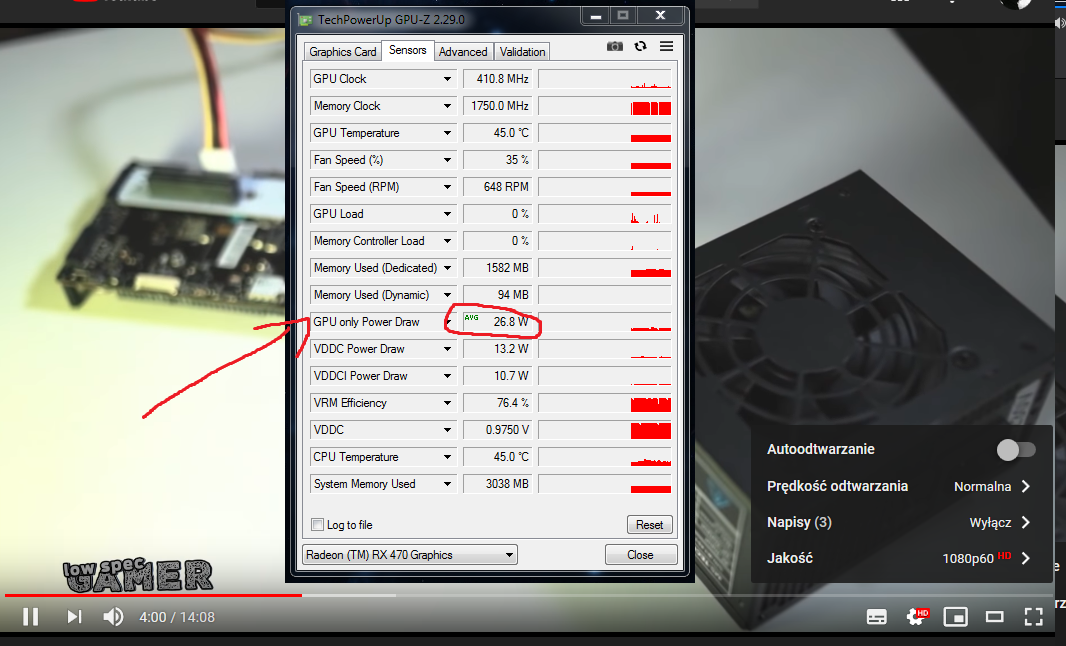The image size is (1066, 646).
Task: Enable miniplayer mode
Action: pos(955,617)
